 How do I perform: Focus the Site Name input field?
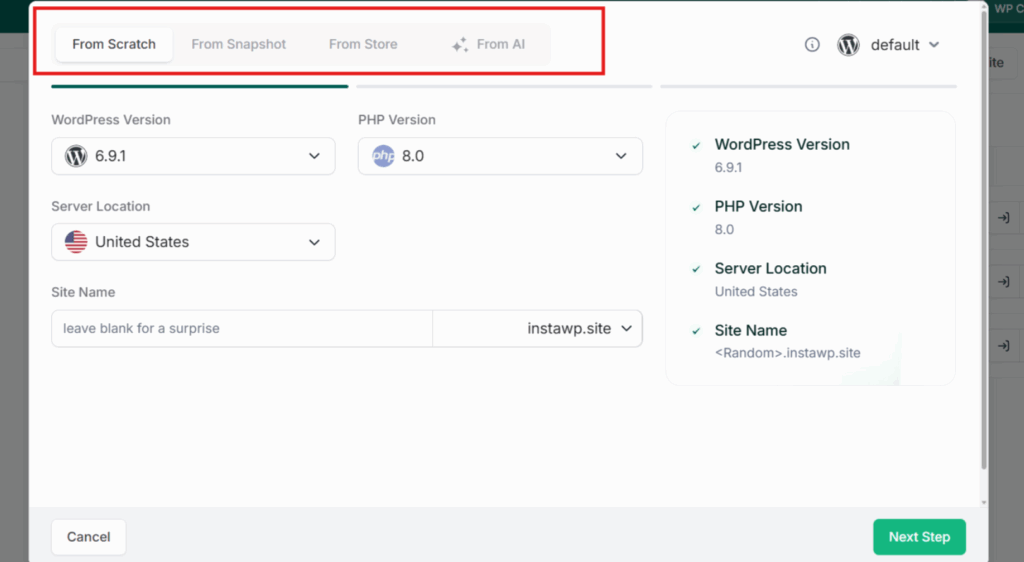point(242,328)
